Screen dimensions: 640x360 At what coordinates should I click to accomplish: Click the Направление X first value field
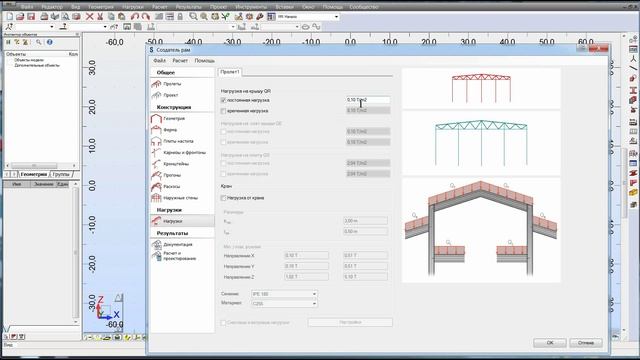click(306, 256)
